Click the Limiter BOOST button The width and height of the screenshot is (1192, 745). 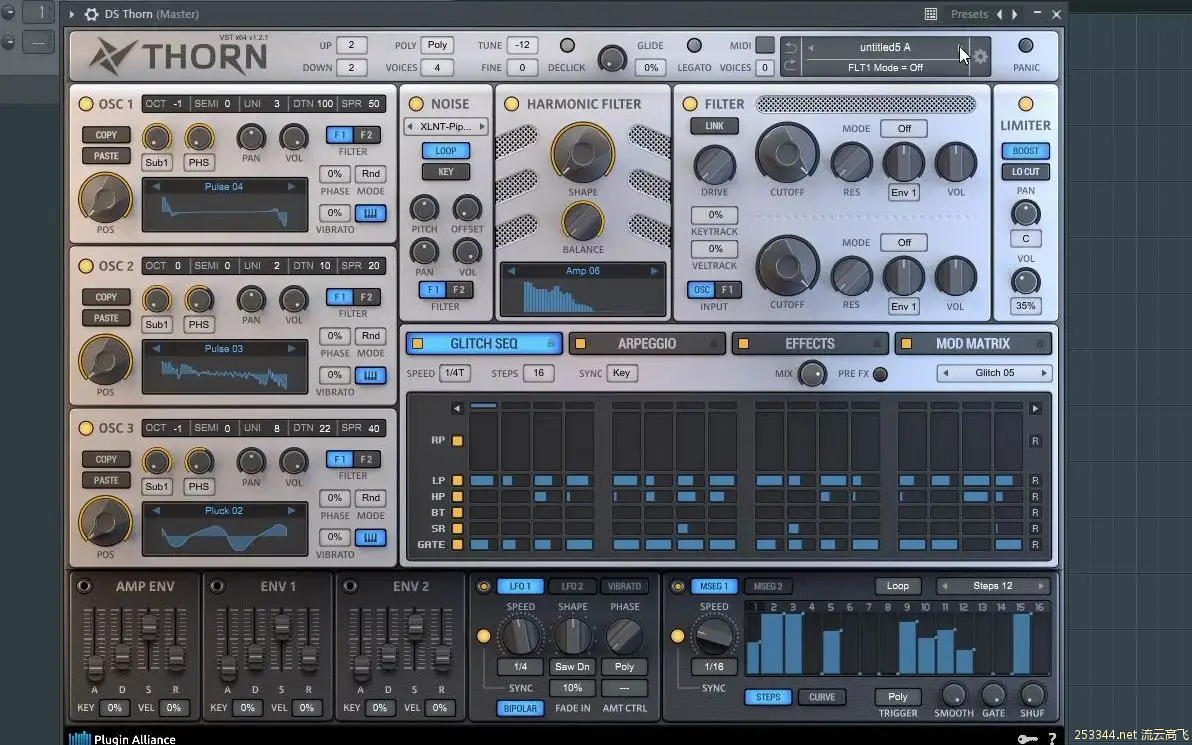click(1026, 151)
